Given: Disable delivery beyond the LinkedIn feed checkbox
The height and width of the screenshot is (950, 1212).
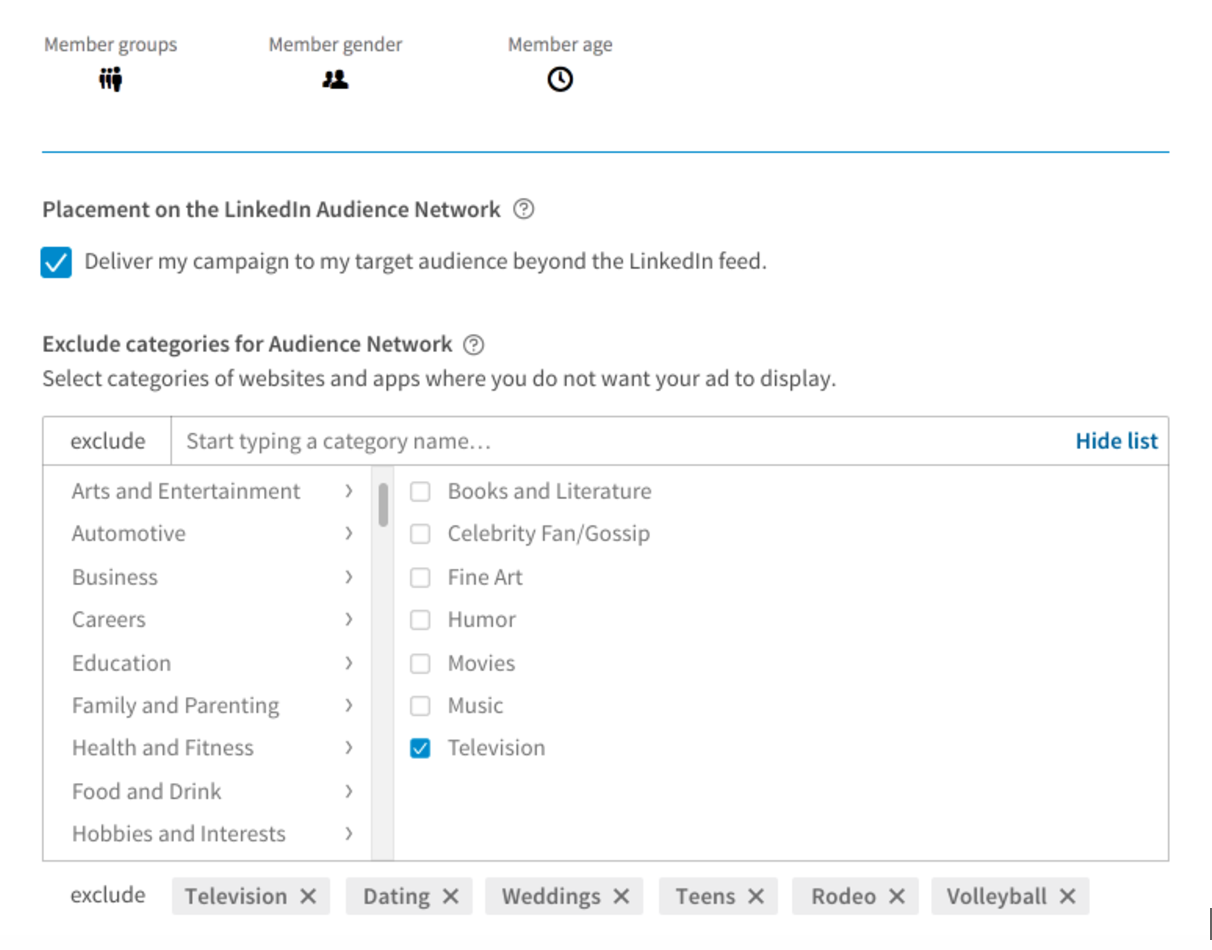Looking at the screenshot, I should (x=56, y=263).
